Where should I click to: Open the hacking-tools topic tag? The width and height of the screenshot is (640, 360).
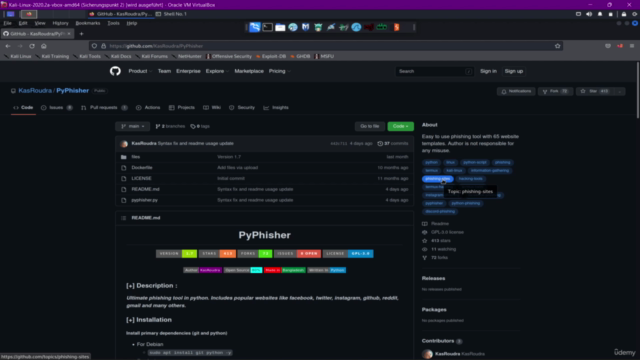pyautogui.click(x=470, y=179)
